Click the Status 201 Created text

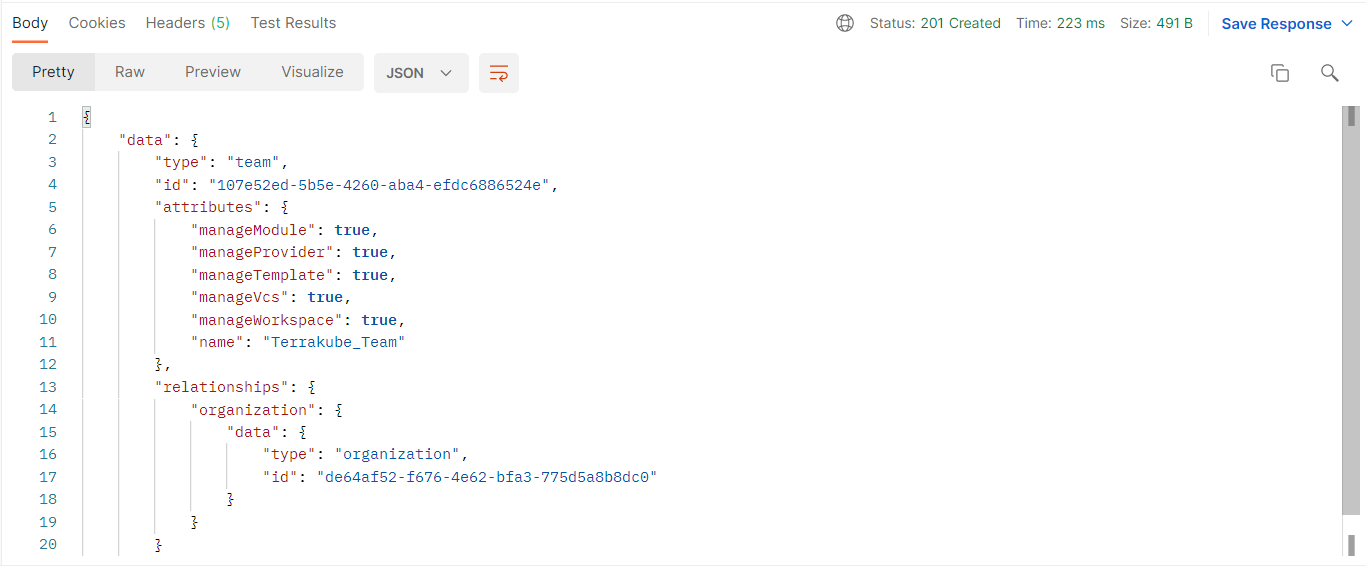(935, 23)
